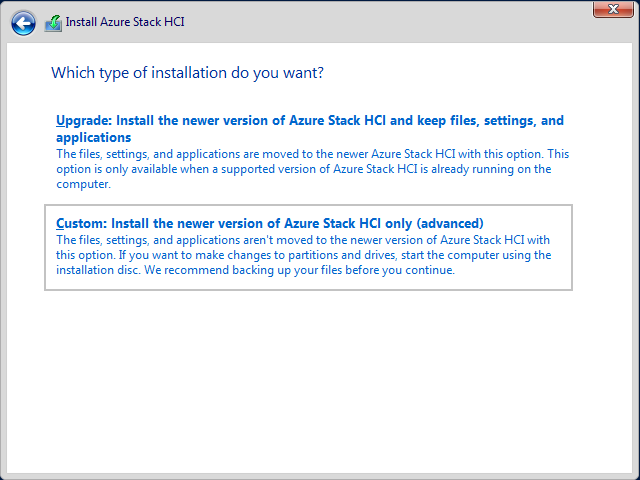This screenshot has width=640, height=480.
Task: Click the blue back arrow button
Action: click(23, 22)
